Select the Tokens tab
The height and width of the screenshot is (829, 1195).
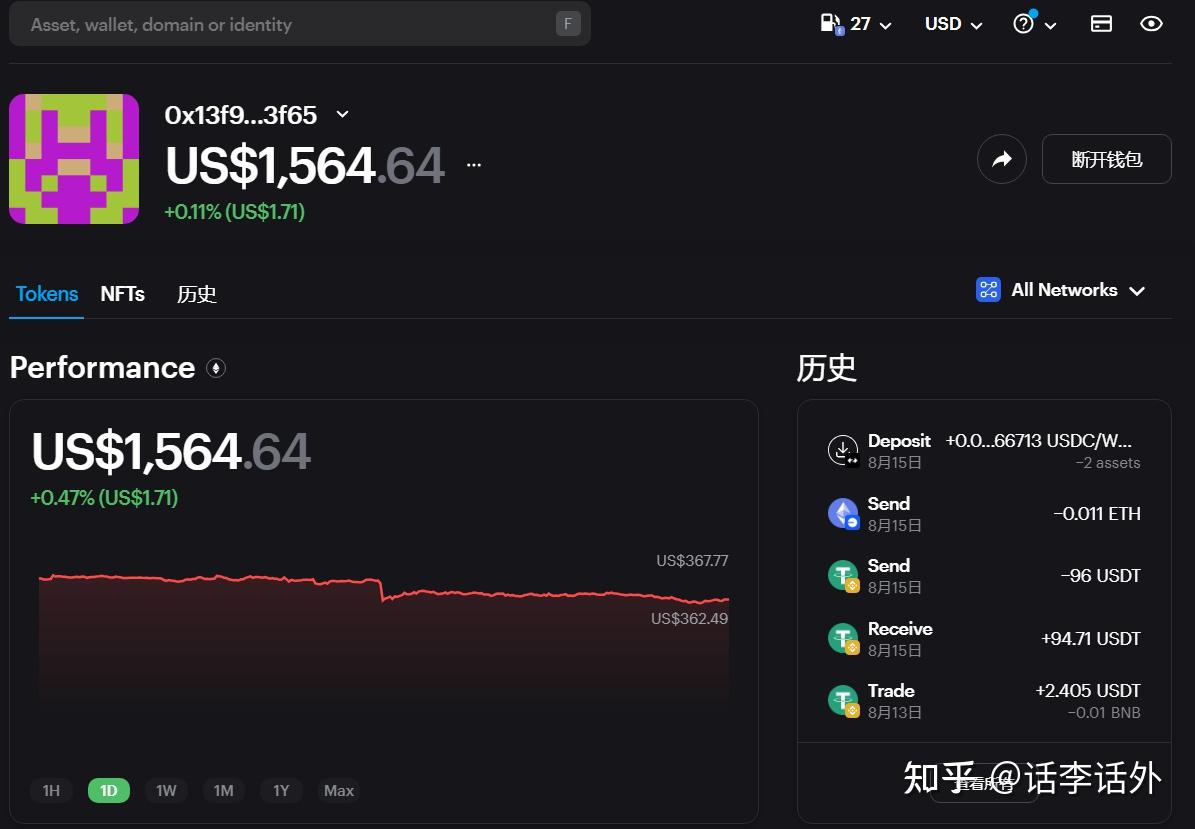[x=47, y=294]
